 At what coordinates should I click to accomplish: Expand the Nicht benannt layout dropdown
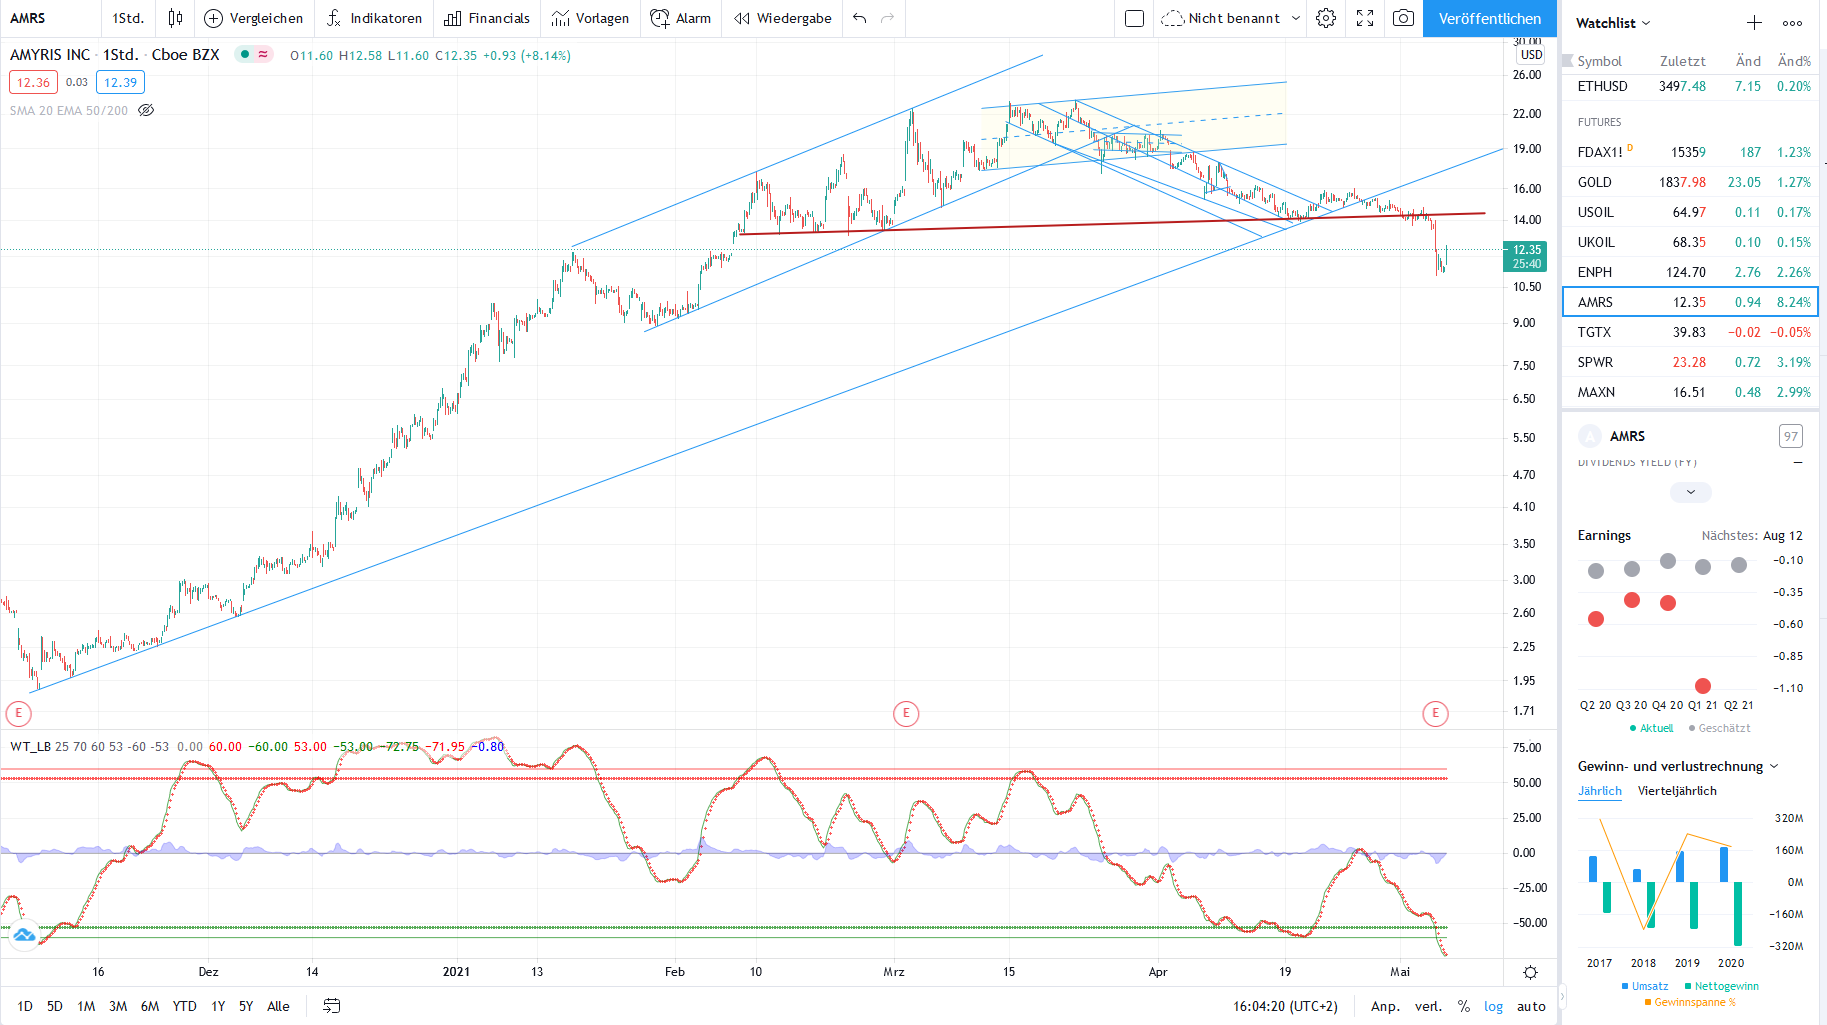tap(1296, 18)
